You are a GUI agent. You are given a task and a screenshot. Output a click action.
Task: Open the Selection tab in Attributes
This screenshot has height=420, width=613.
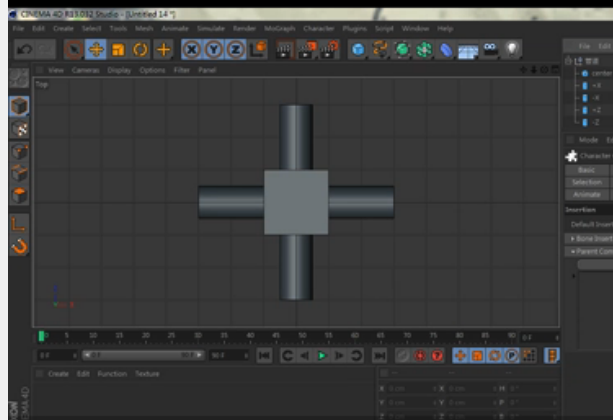[586, 182]
